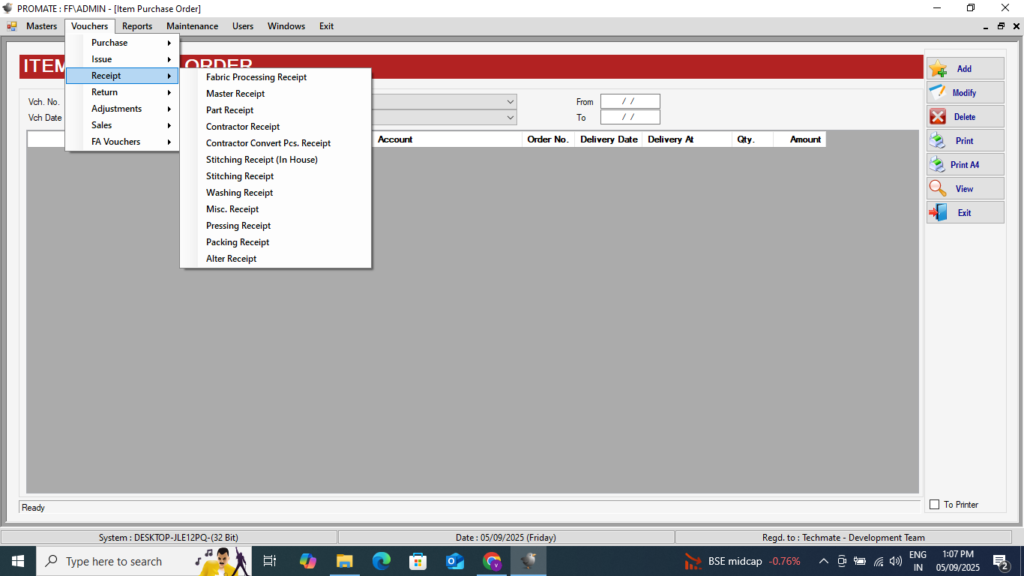The height and width of the screenshot is (576, 1024).
Task: Select Stitching Receipt (In House)
Action: pos(261,160)
